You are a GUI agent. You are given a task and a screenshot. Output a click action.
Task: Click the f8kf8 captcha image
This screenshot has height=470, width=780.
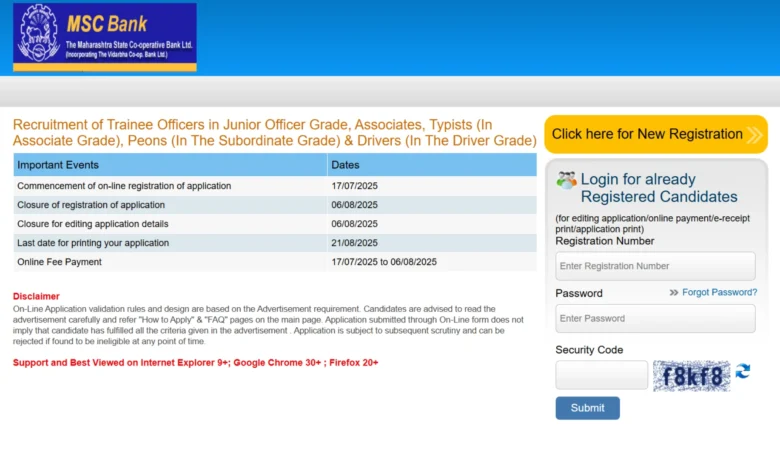[691, 376]
